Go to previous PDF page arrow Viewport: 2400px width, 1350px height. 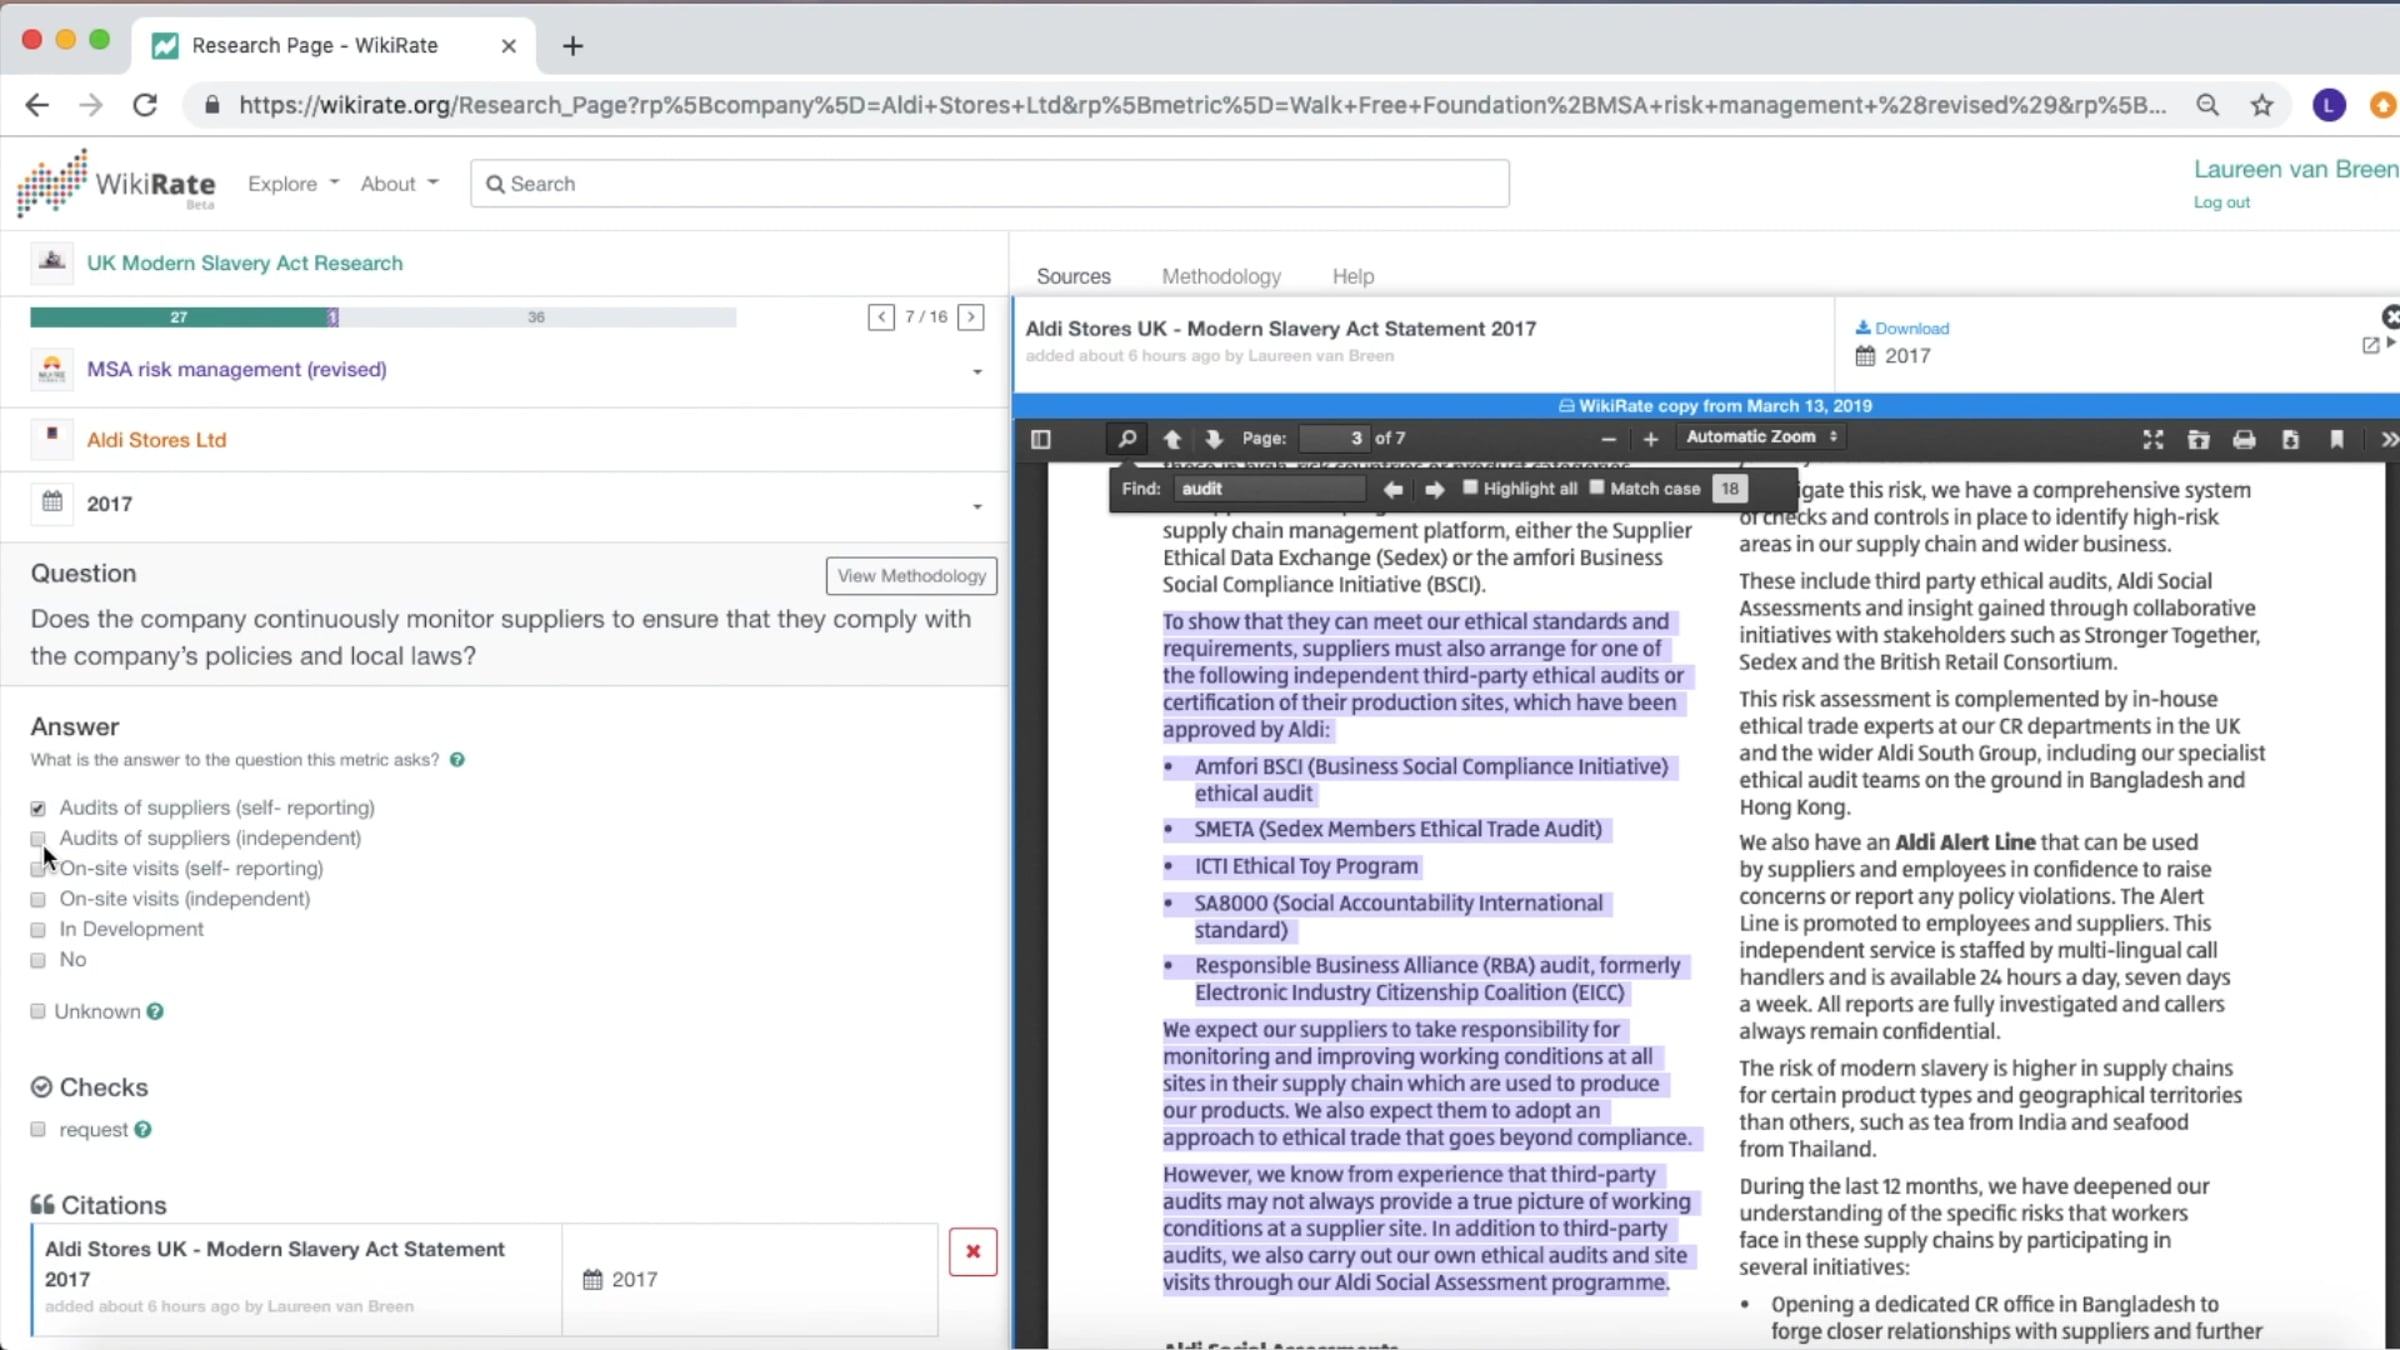coord(1172,439)
